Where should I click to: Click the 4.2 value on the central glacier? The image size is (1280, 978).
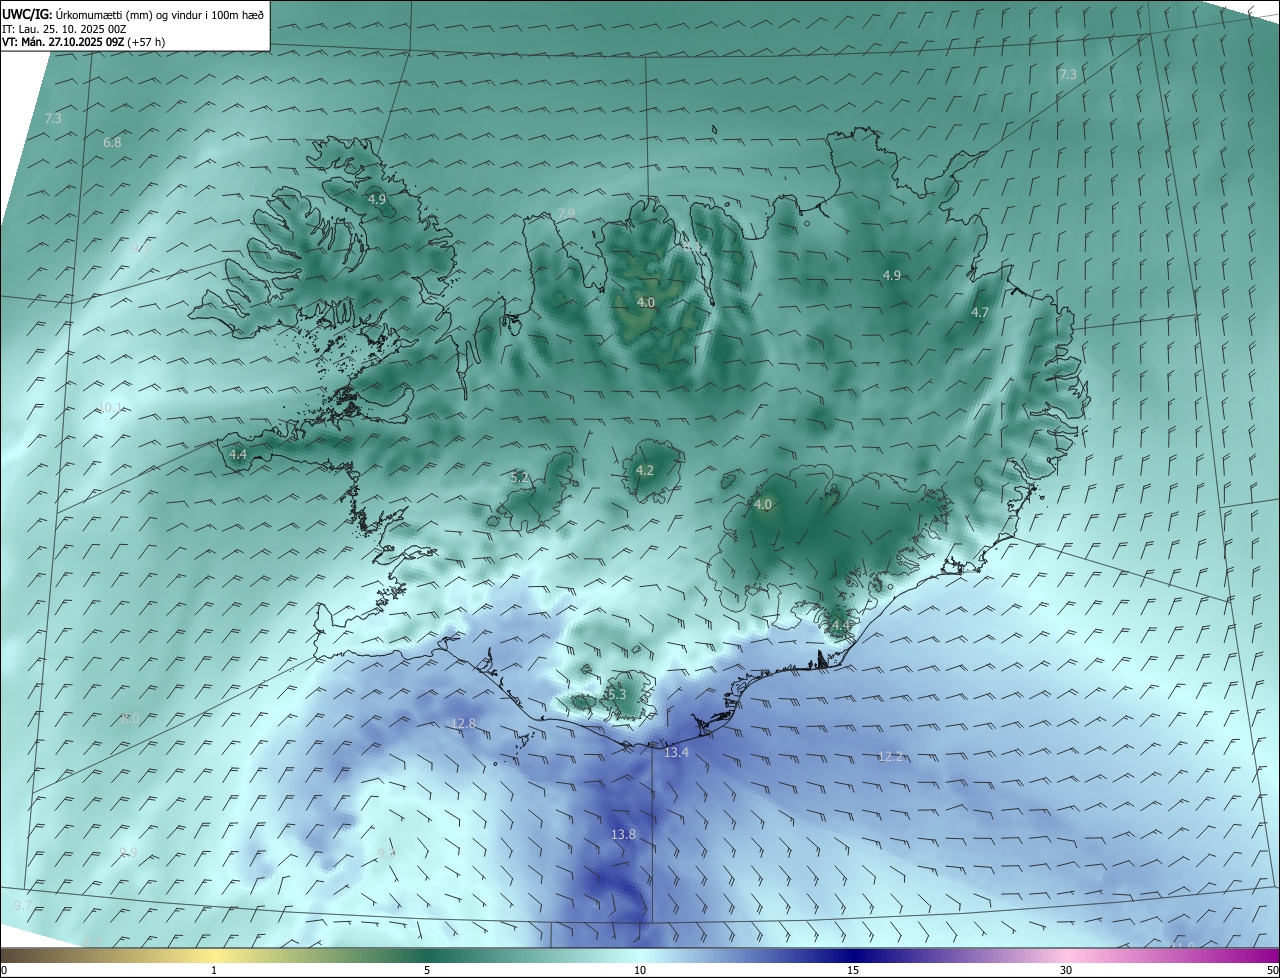pos(645,470)
